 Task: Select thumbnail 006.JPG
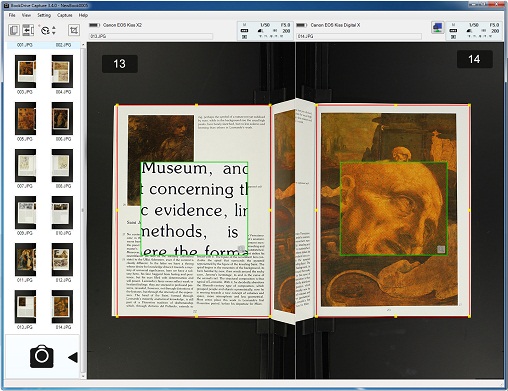(62, 118)
